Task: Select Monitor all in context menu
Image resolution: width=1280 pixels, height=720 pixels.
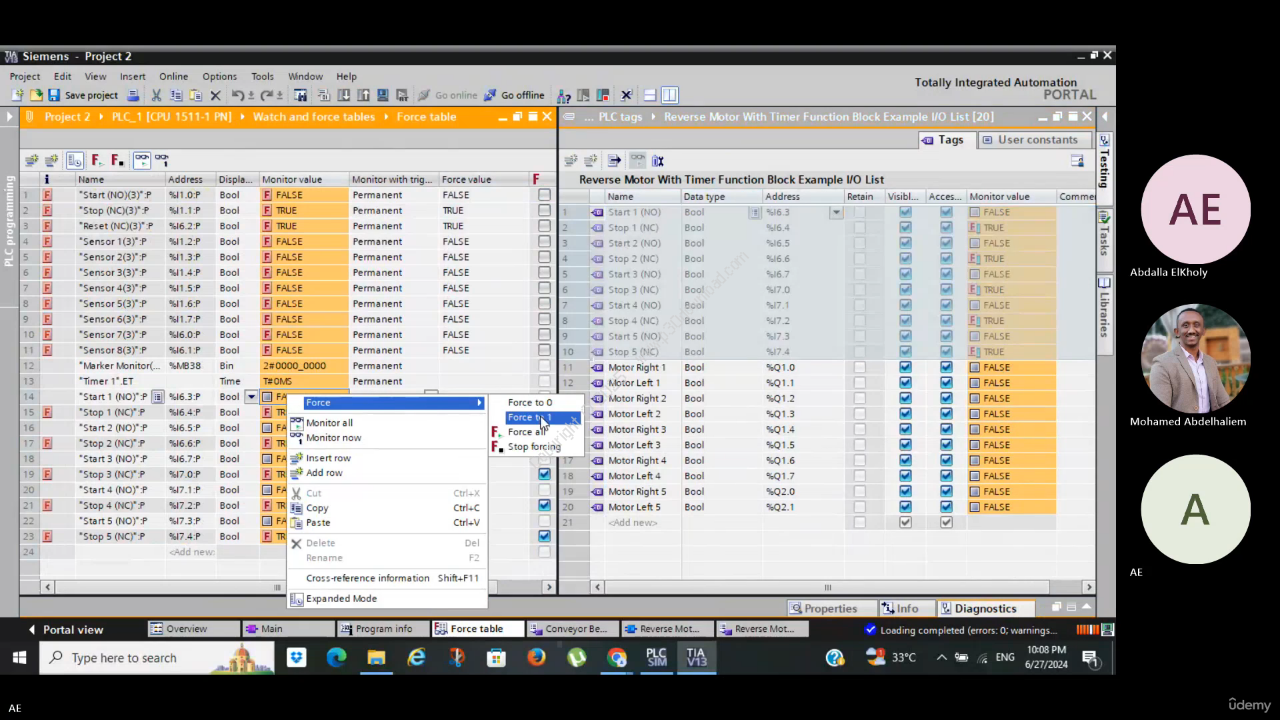Action: coord(329,423)
